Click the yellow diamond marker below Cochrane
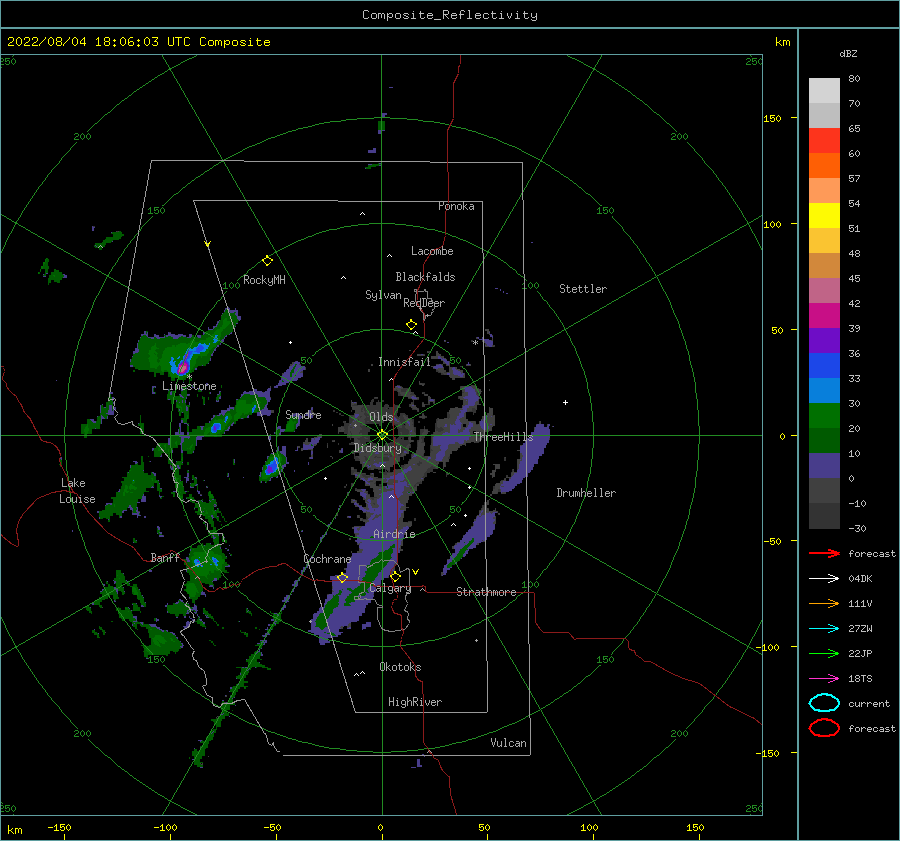Viewport: 900px width, 841px height. [x=342, y=578]
